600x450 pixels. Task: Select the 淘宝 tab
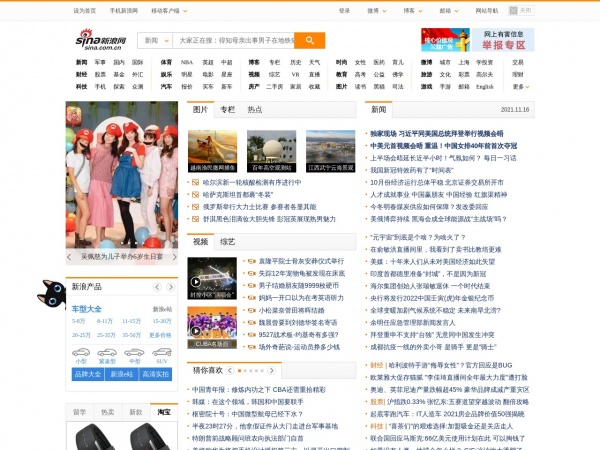pos(164,412)
